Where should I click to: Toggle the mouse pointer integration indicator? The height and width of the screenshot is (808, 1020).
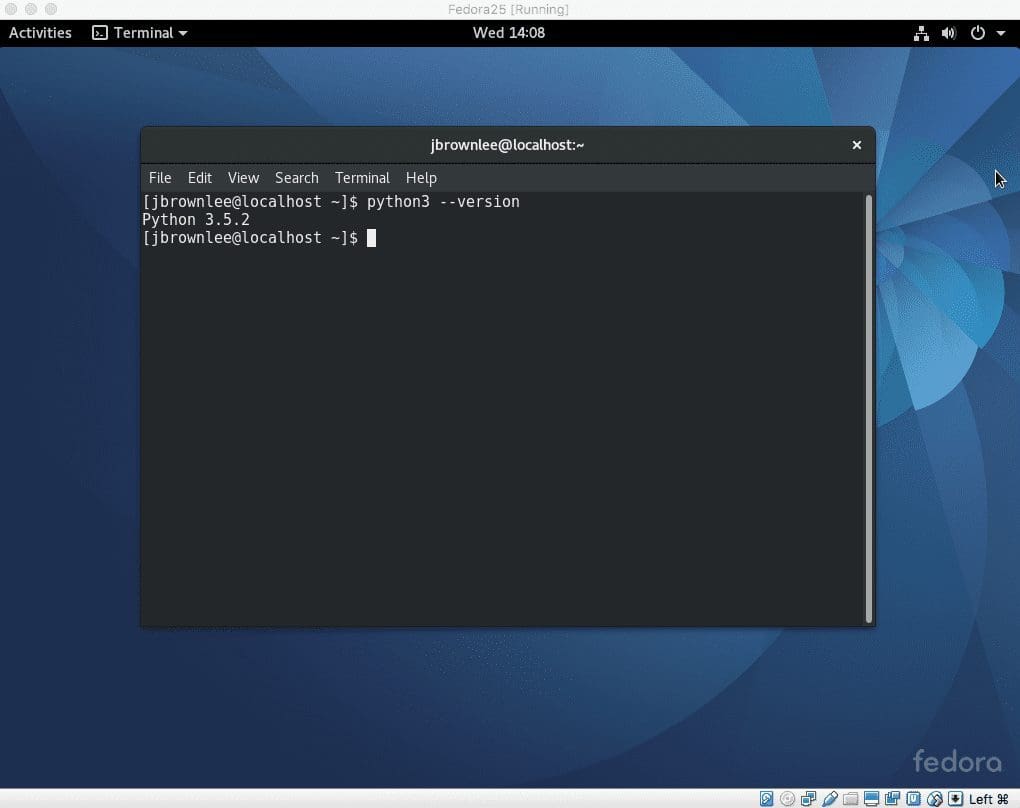pos(934,798)
